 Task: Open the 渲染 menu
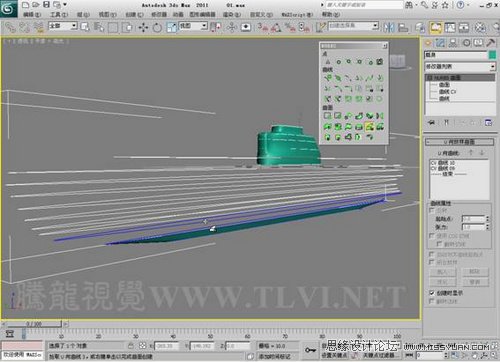pyautogui.click(x=231, y=14)
